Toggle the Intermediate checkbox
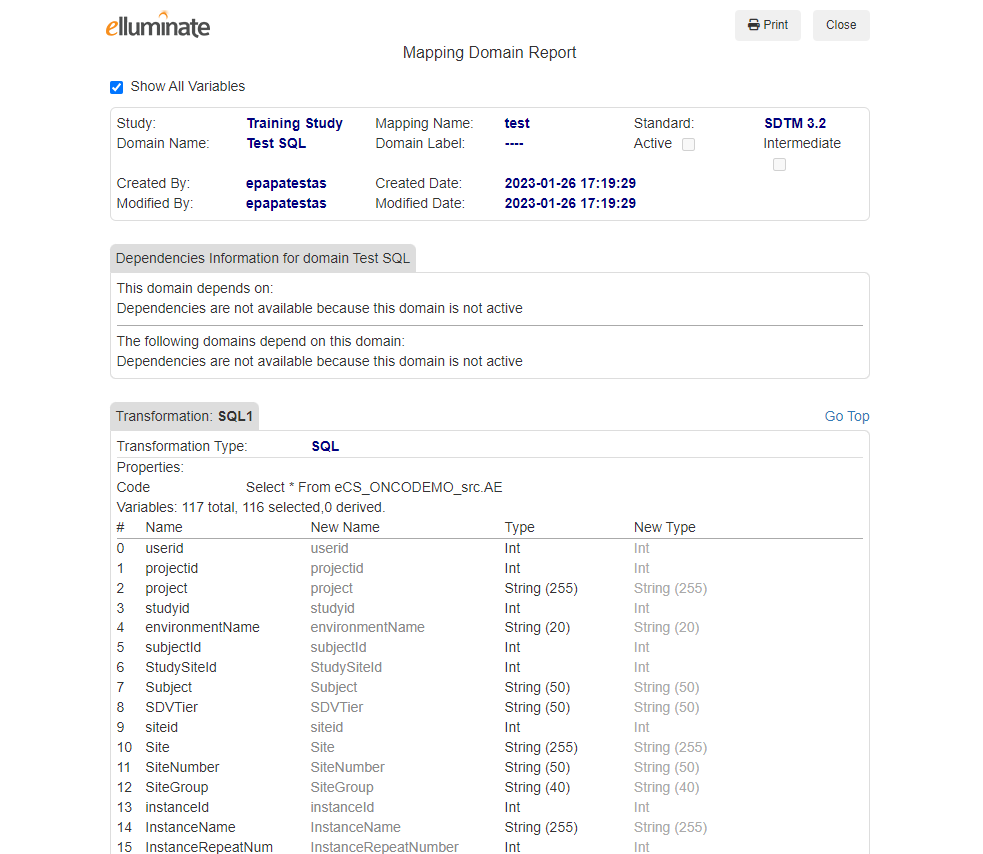983x854 pixels. click(x=779, y=164)
